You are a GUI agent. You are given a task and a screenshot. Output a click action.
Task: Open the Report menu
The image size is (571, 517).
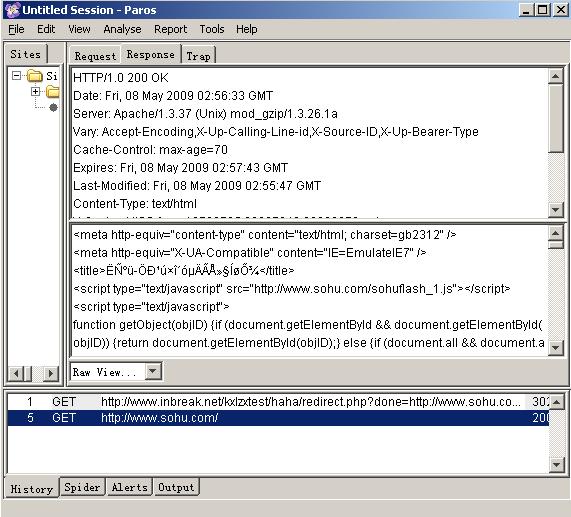170,29
